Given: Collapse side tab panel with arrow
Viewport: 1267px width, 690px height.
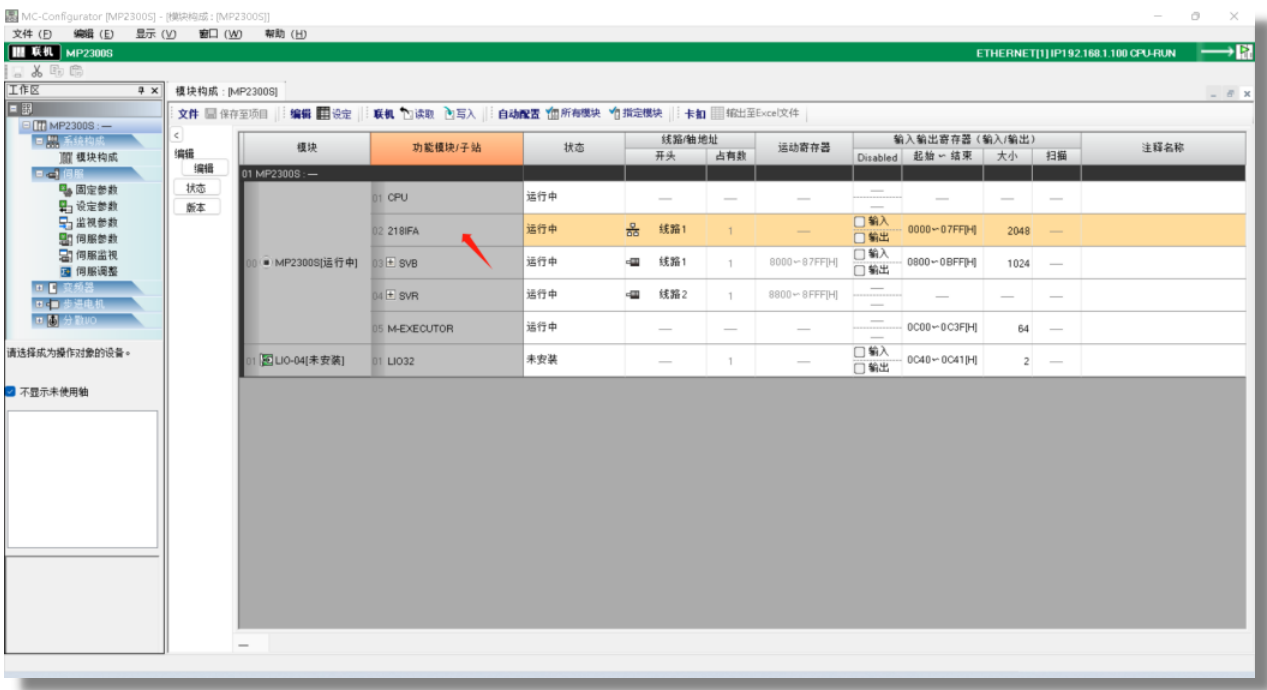Looking at the screenshot, I should (177, 135).
